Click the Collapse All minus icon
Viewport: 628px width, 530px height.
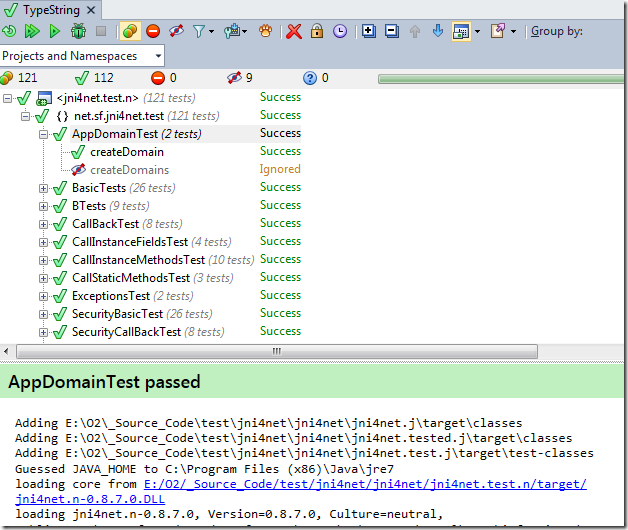click(391, 32)
